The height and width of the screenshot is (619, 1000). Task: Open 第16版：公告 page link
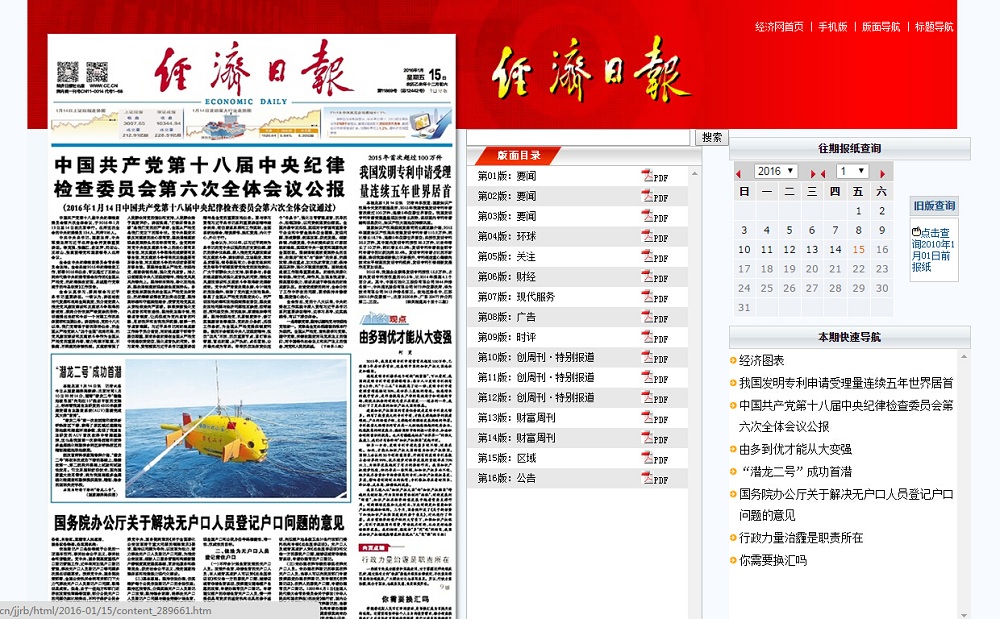point(507,478)
